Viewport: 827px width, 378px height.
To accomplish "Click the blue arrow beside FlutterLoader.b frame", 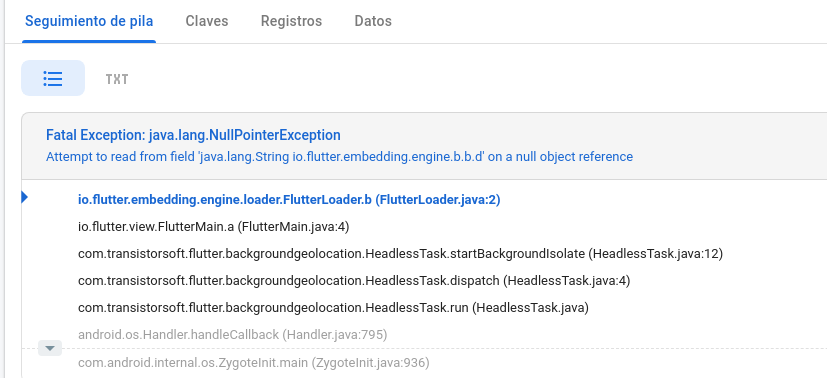I will tap(24, 197).
